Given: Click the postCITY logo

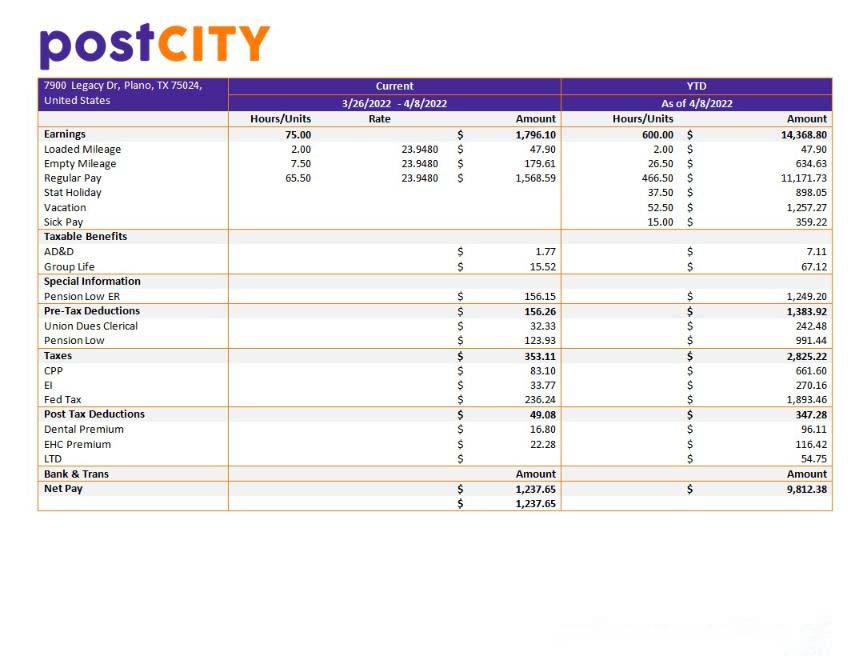Looking at the screenshot, I should click(155, 45).
